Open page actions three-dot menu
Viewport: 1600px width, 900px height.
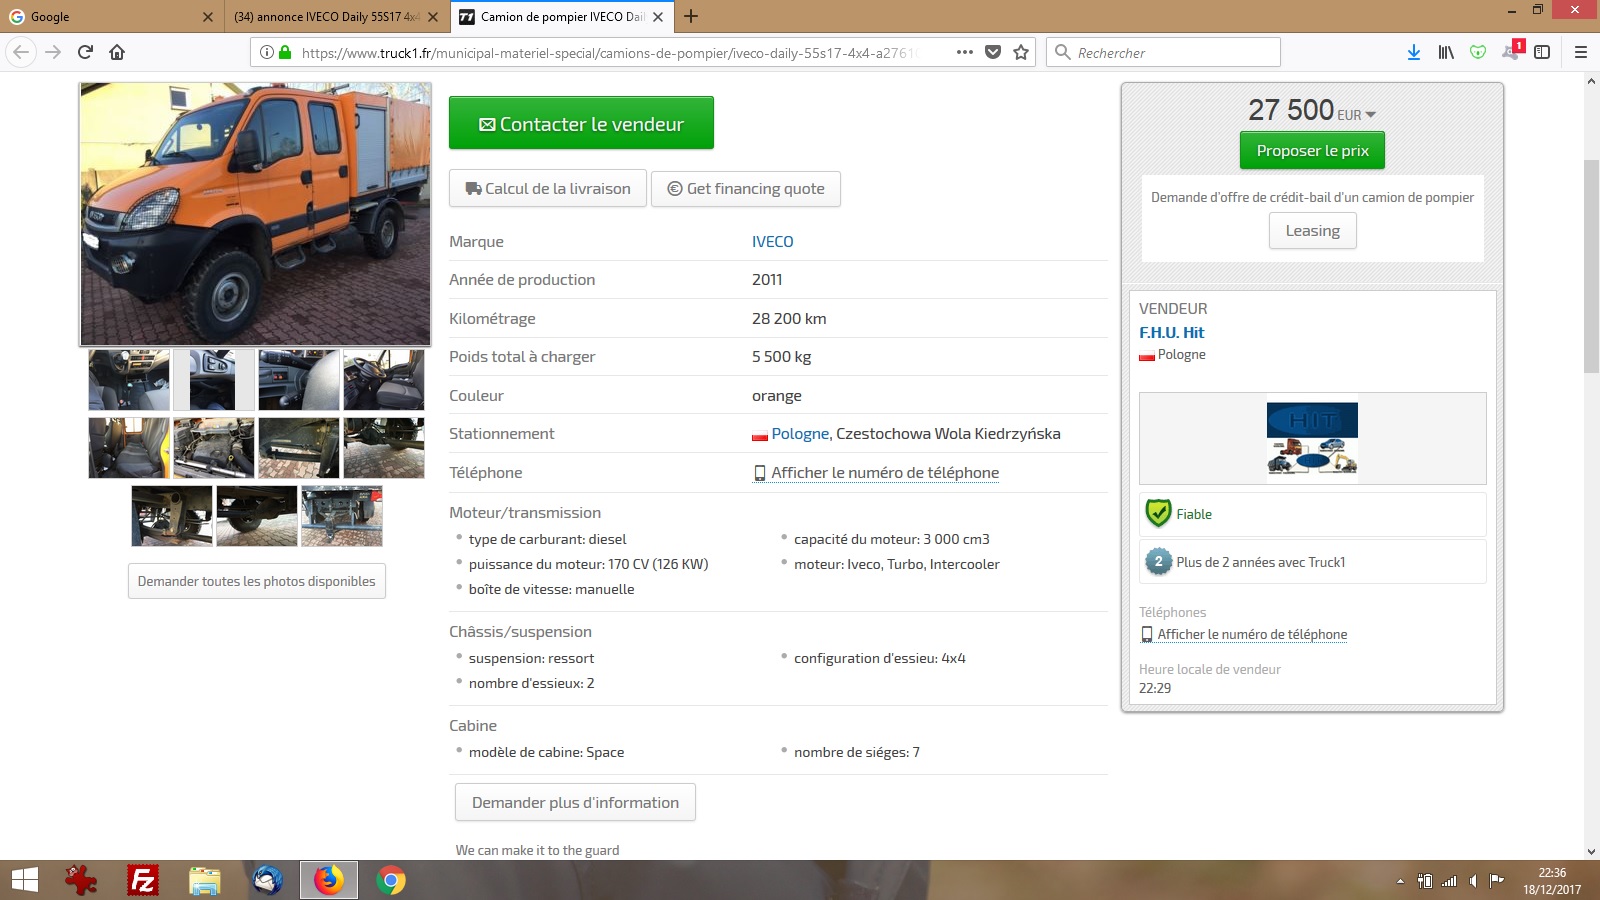pyautogui.click(x=964, y=52)
